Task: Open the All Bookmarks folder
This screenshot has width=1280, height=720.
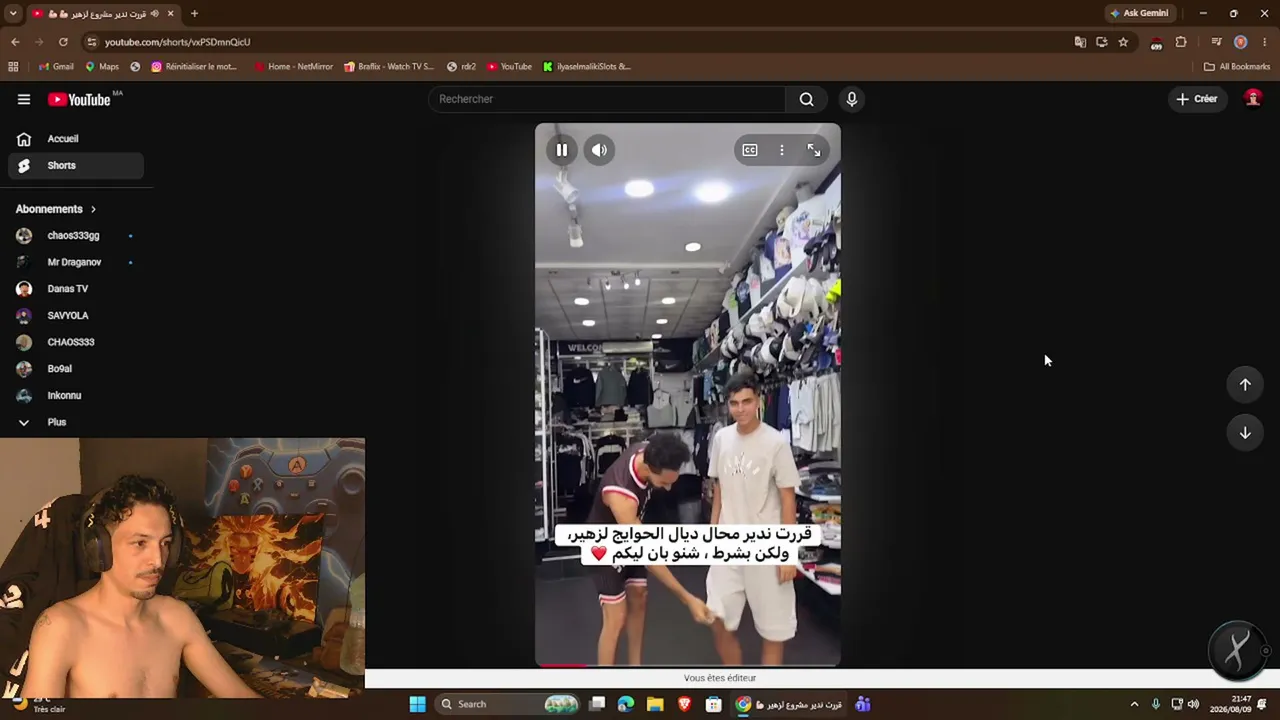Action: pos(1237,67)
